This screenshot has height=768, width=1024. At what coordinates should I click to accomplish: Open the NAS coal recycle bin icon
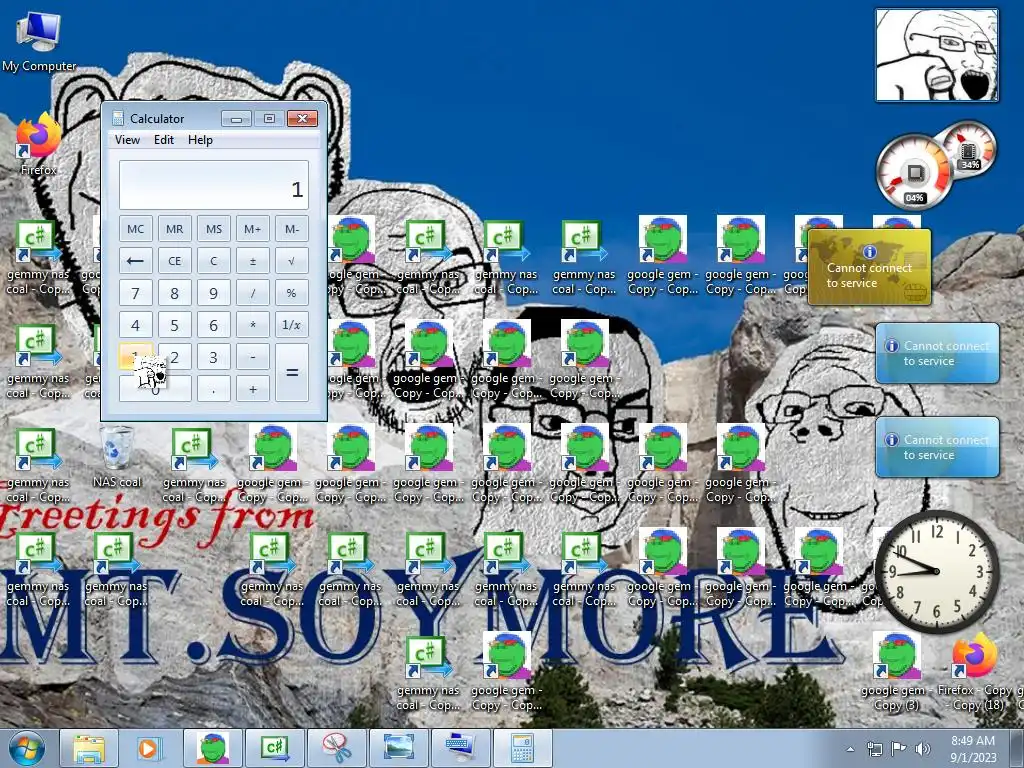(x=117, y=456)
